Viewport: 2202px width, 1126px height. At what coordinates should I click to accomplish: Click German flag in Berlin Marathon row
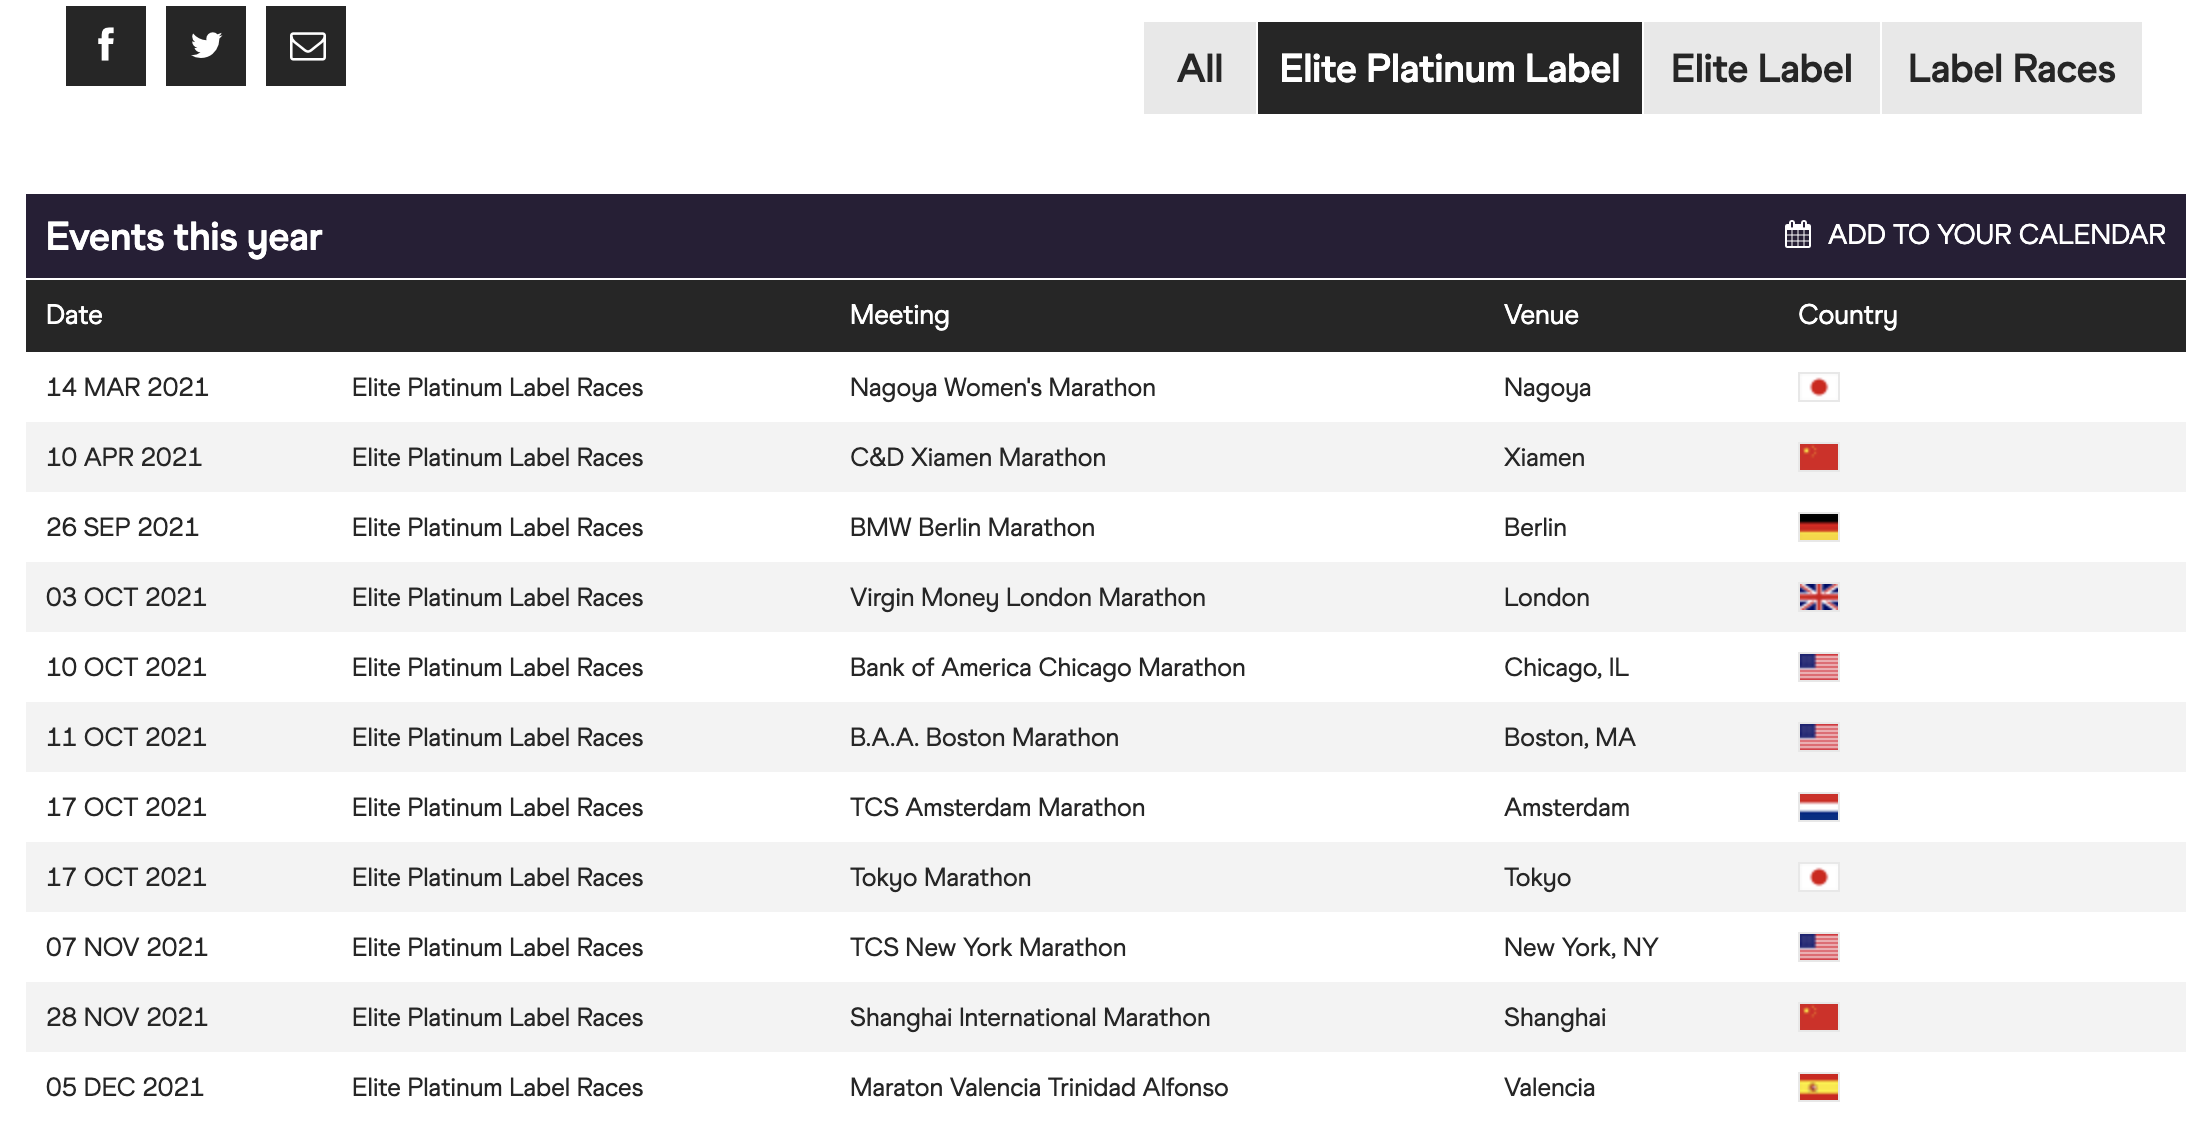pyautogui.click(x=1818, y=527)
